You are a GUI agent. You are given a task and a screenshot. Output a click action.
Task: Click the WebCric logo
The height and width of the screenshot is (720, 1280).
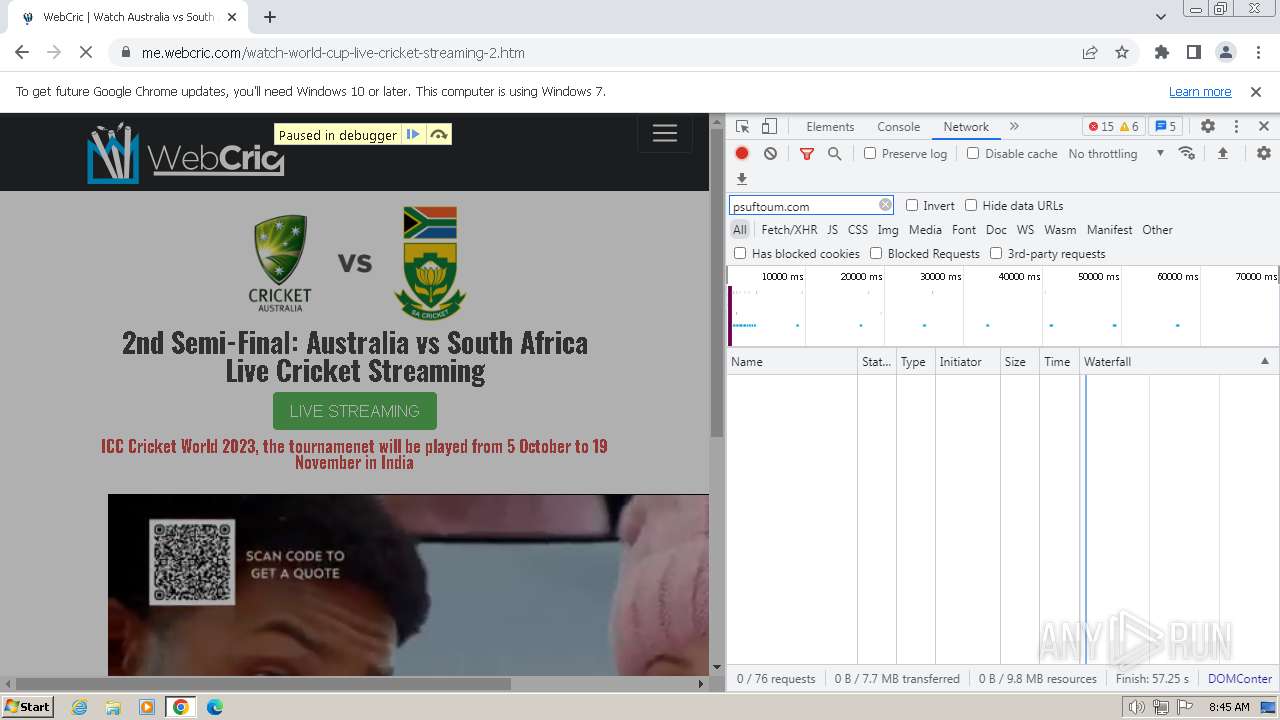tap(186, 153)
